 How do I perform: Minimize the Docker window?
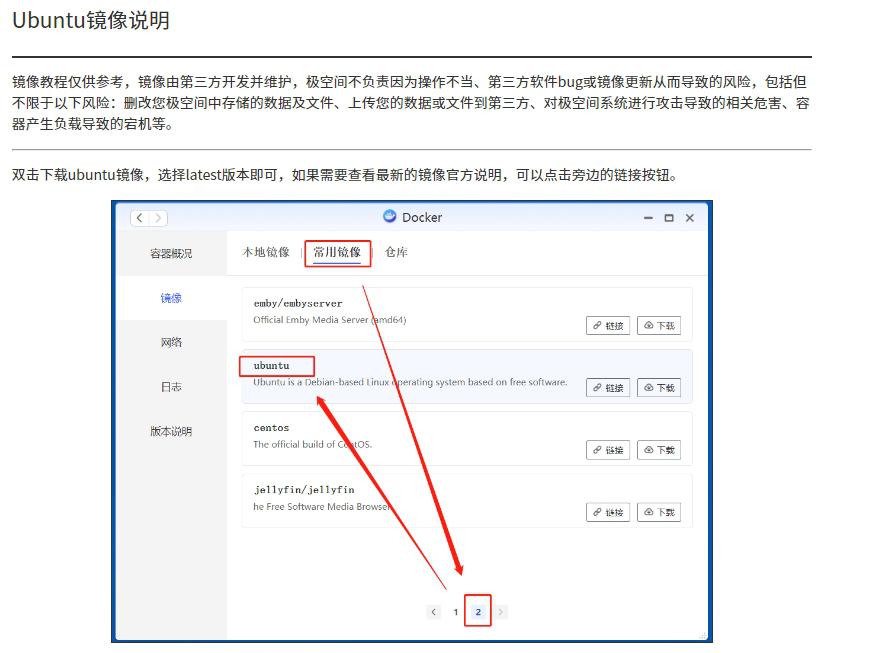[648, 218]
